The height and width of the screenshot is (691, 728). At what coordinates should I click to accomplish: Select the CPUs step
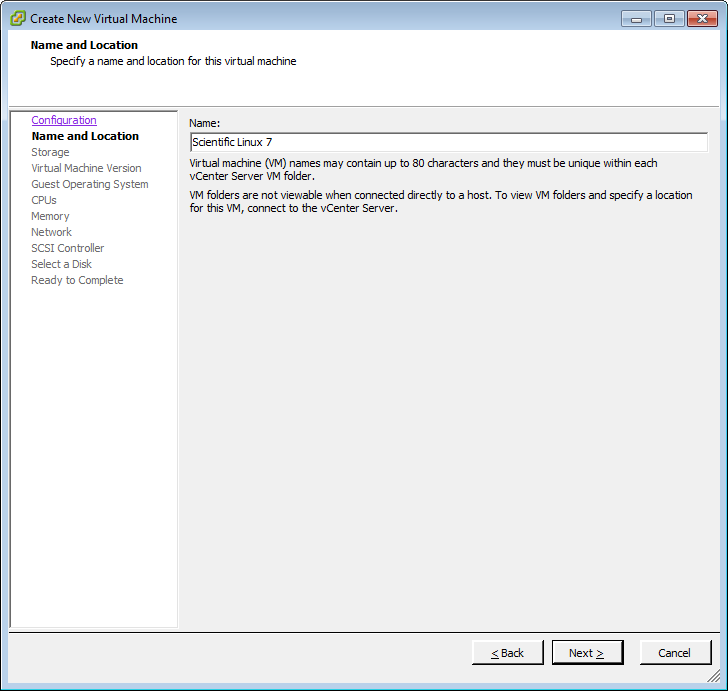point(44,200)
